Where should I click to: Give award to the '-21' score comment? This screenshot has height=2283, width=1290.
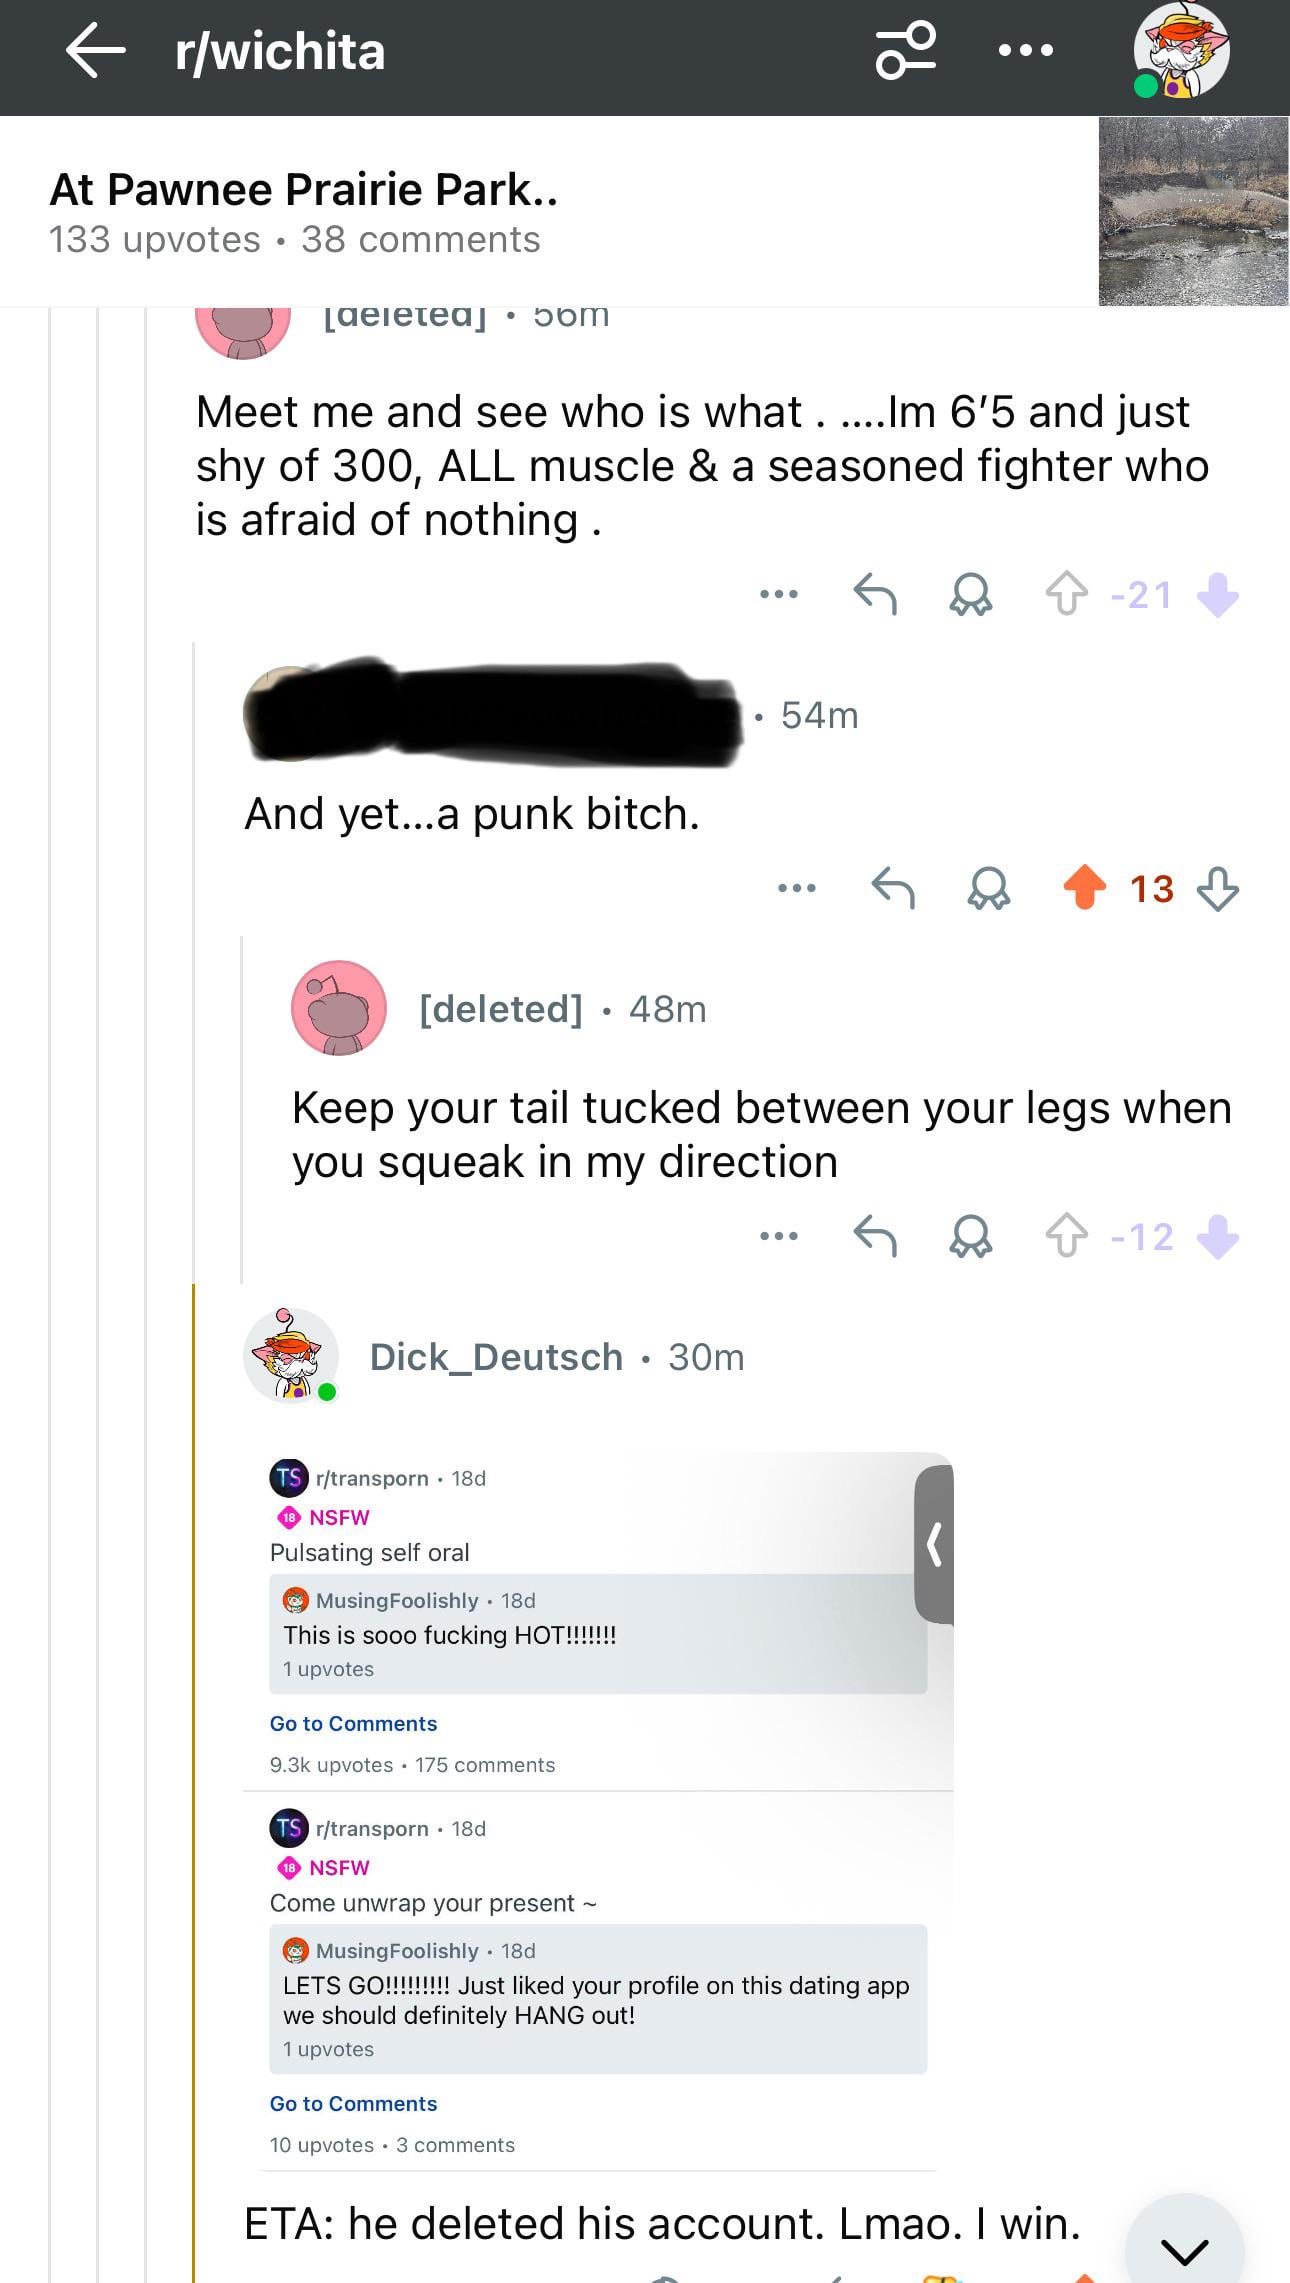pyautogui.click(x=970, y=595)
